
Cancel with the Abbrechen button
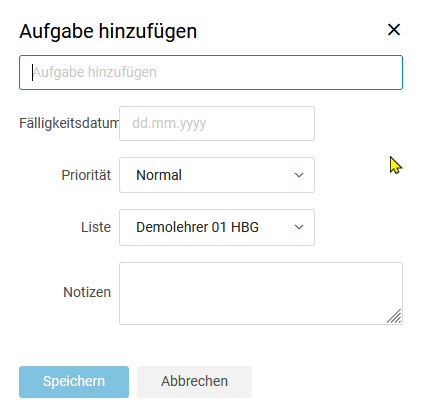point(194,382)
